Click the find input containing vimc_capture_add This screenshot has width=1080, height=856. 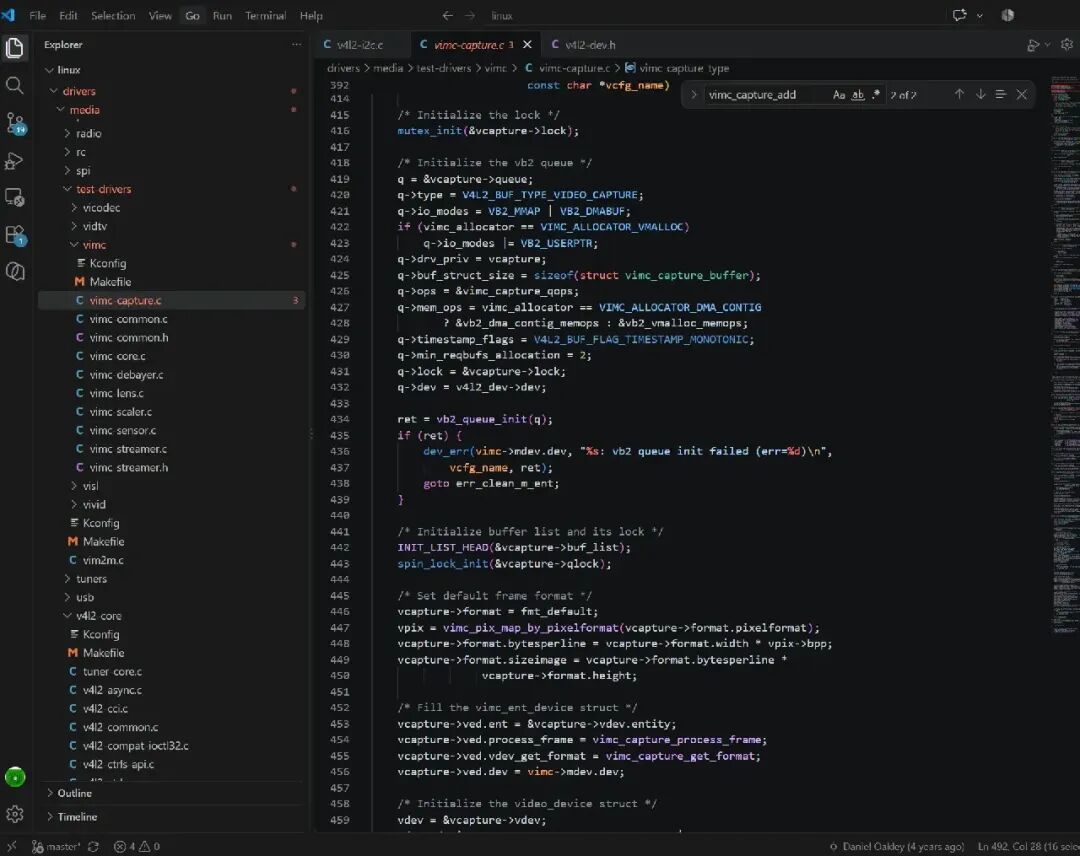pos(767,95)
